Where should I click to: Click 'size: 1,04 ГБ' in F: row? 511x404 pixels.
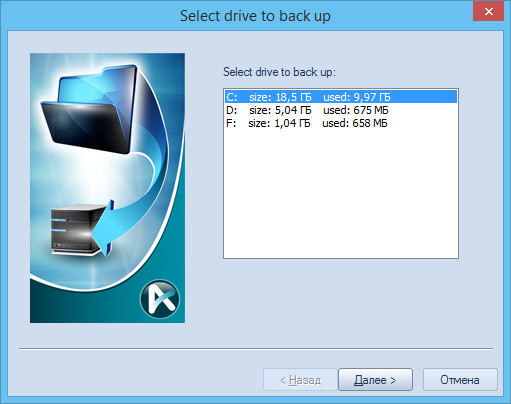tap(279, 123)
